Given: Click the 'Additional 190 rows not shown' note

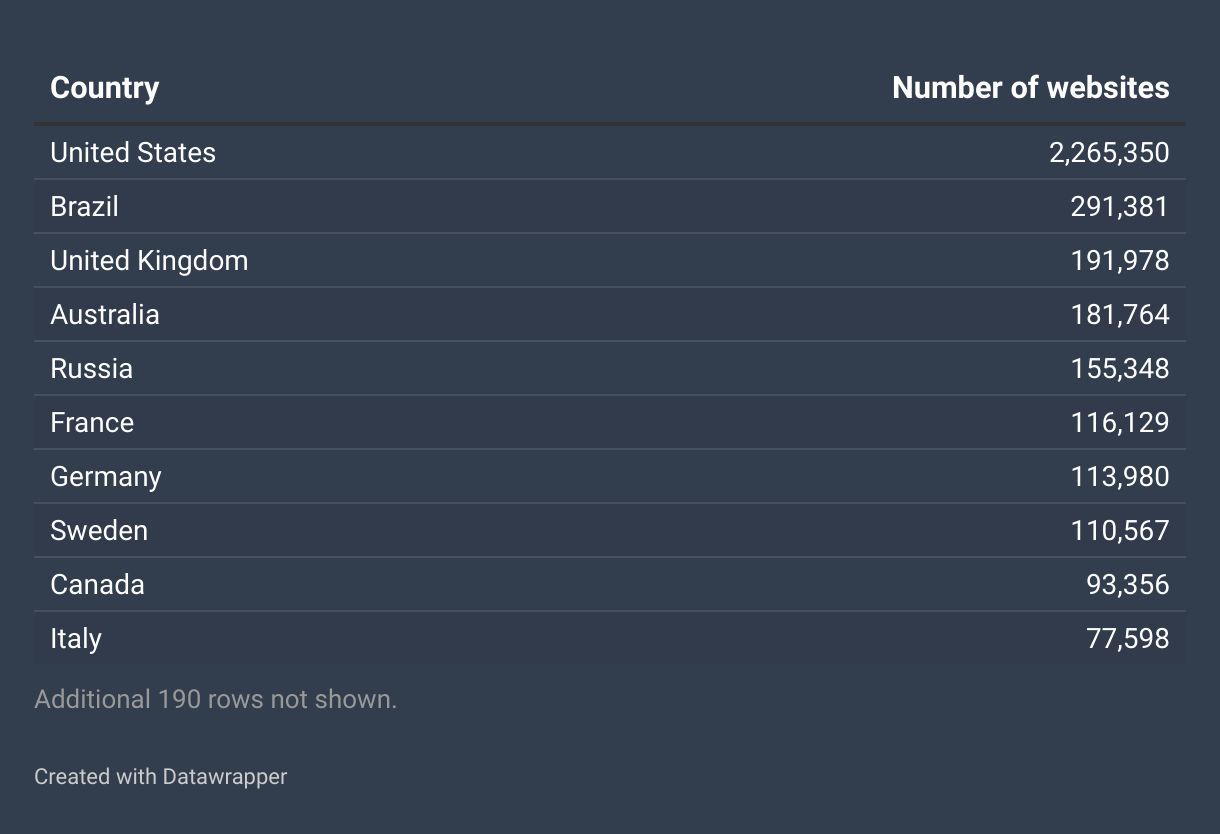Looking at the screenshot, I should 215,699.
